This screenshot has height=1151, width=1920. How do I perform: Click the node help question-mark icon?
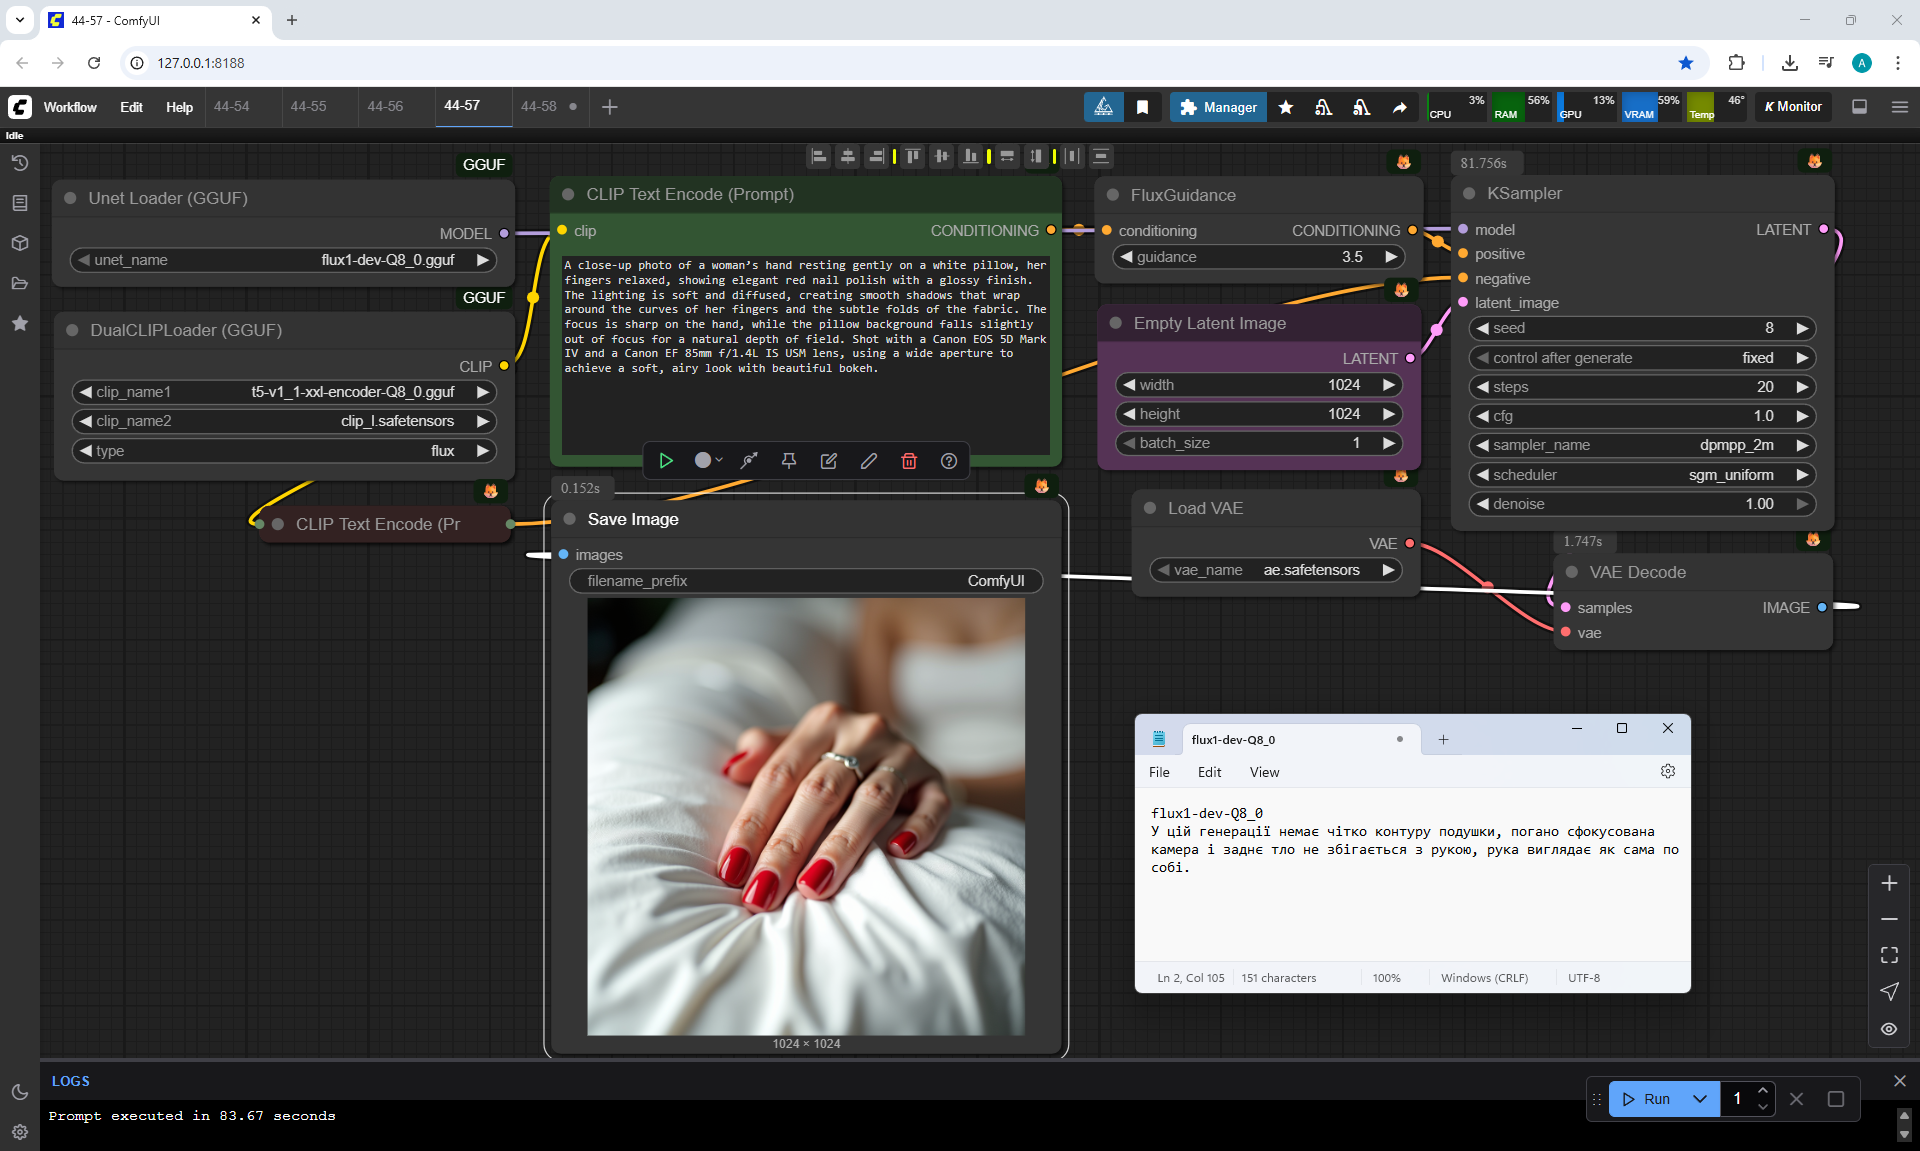[x=949, y=461]
